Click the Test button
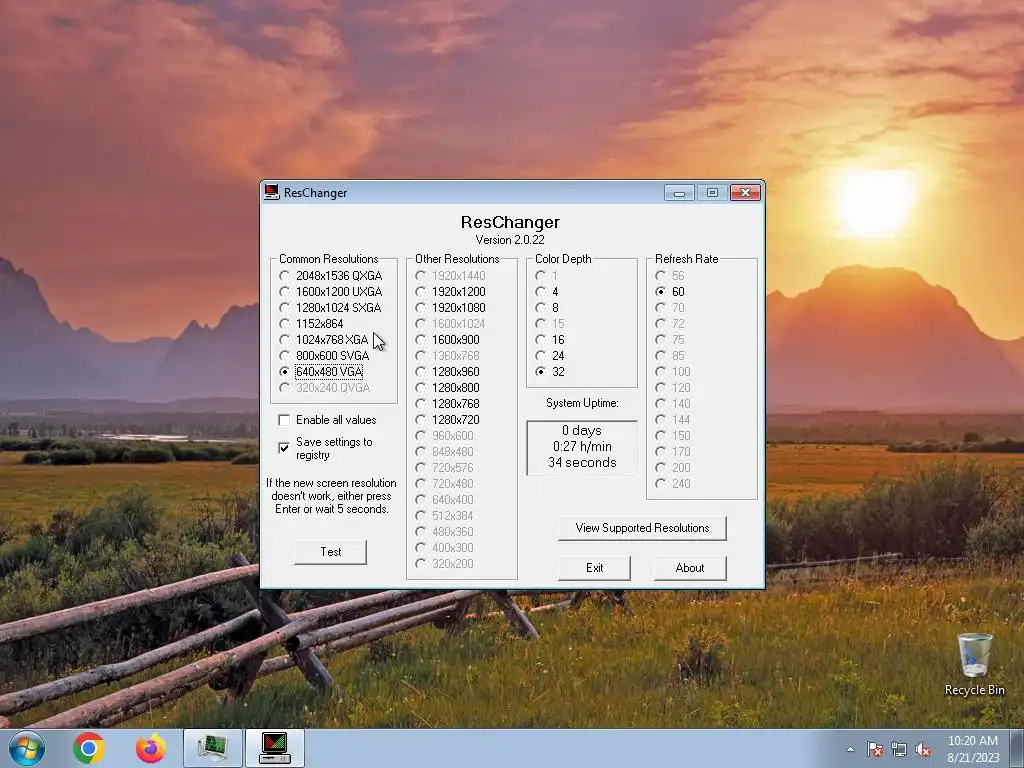Image resolution: width=1024 pixels, height=768 pixels. pyautogui.click(x=330, y=552)
